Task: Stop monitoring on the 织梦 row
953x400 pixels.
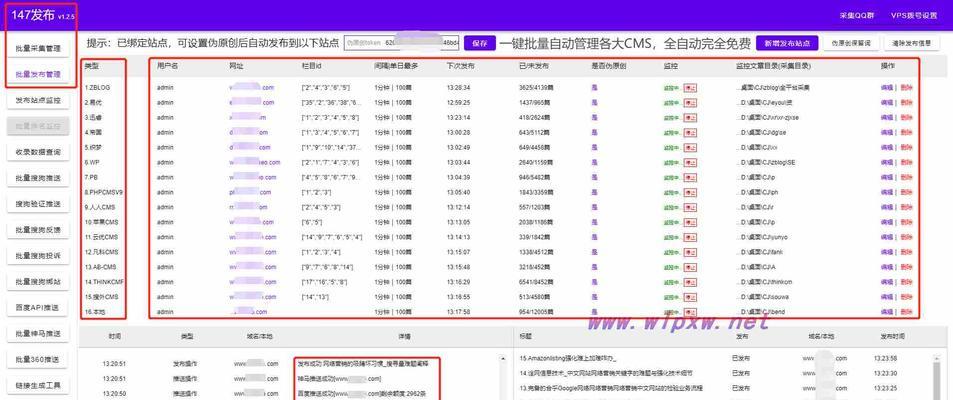Action: point(690,148)
